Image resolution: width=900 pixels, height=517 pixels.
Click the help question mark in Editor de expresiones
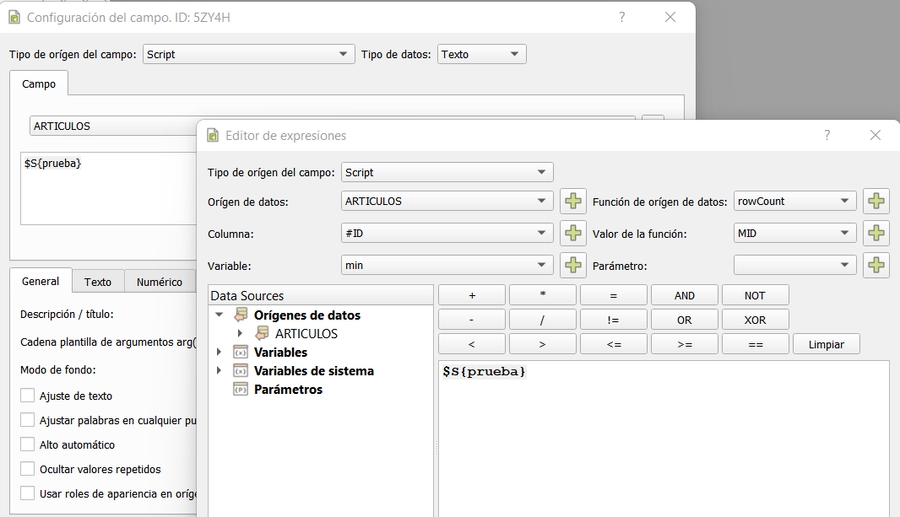coord(827,135)
